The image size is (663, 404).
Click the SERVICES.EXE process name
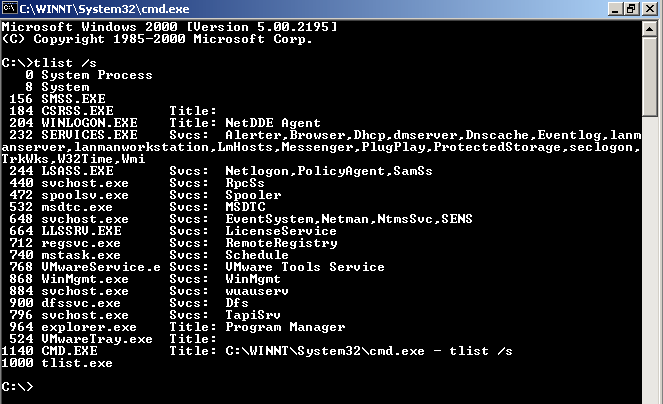point(89,135)
